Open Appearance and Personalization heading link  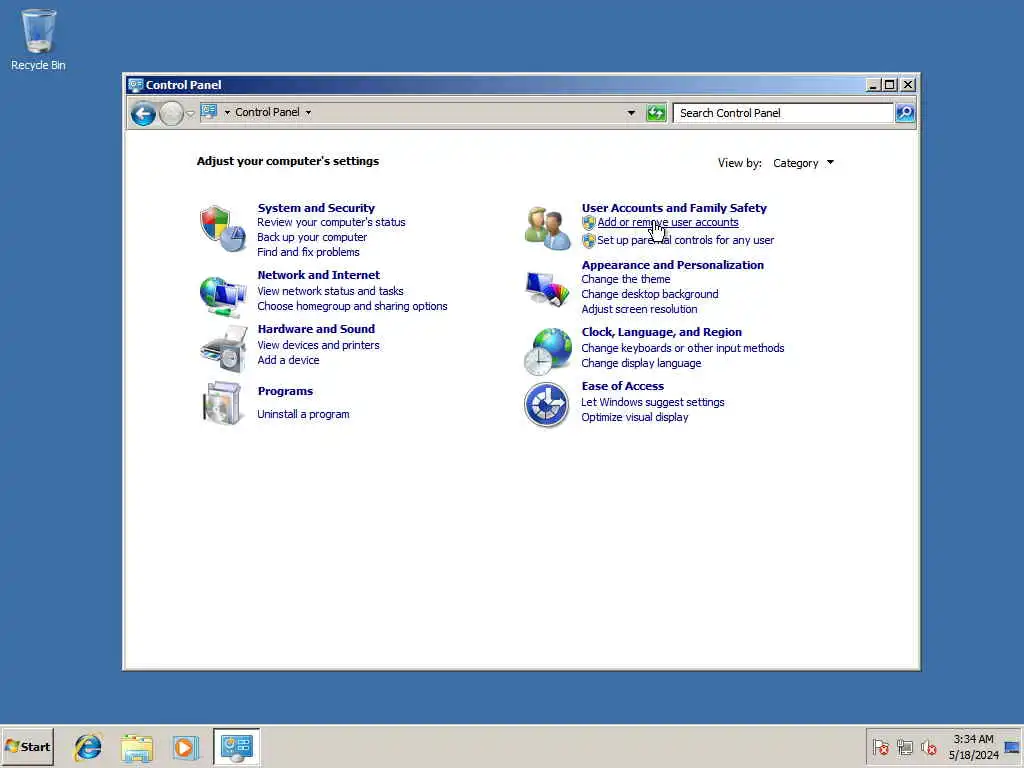(x=672, y=265)
